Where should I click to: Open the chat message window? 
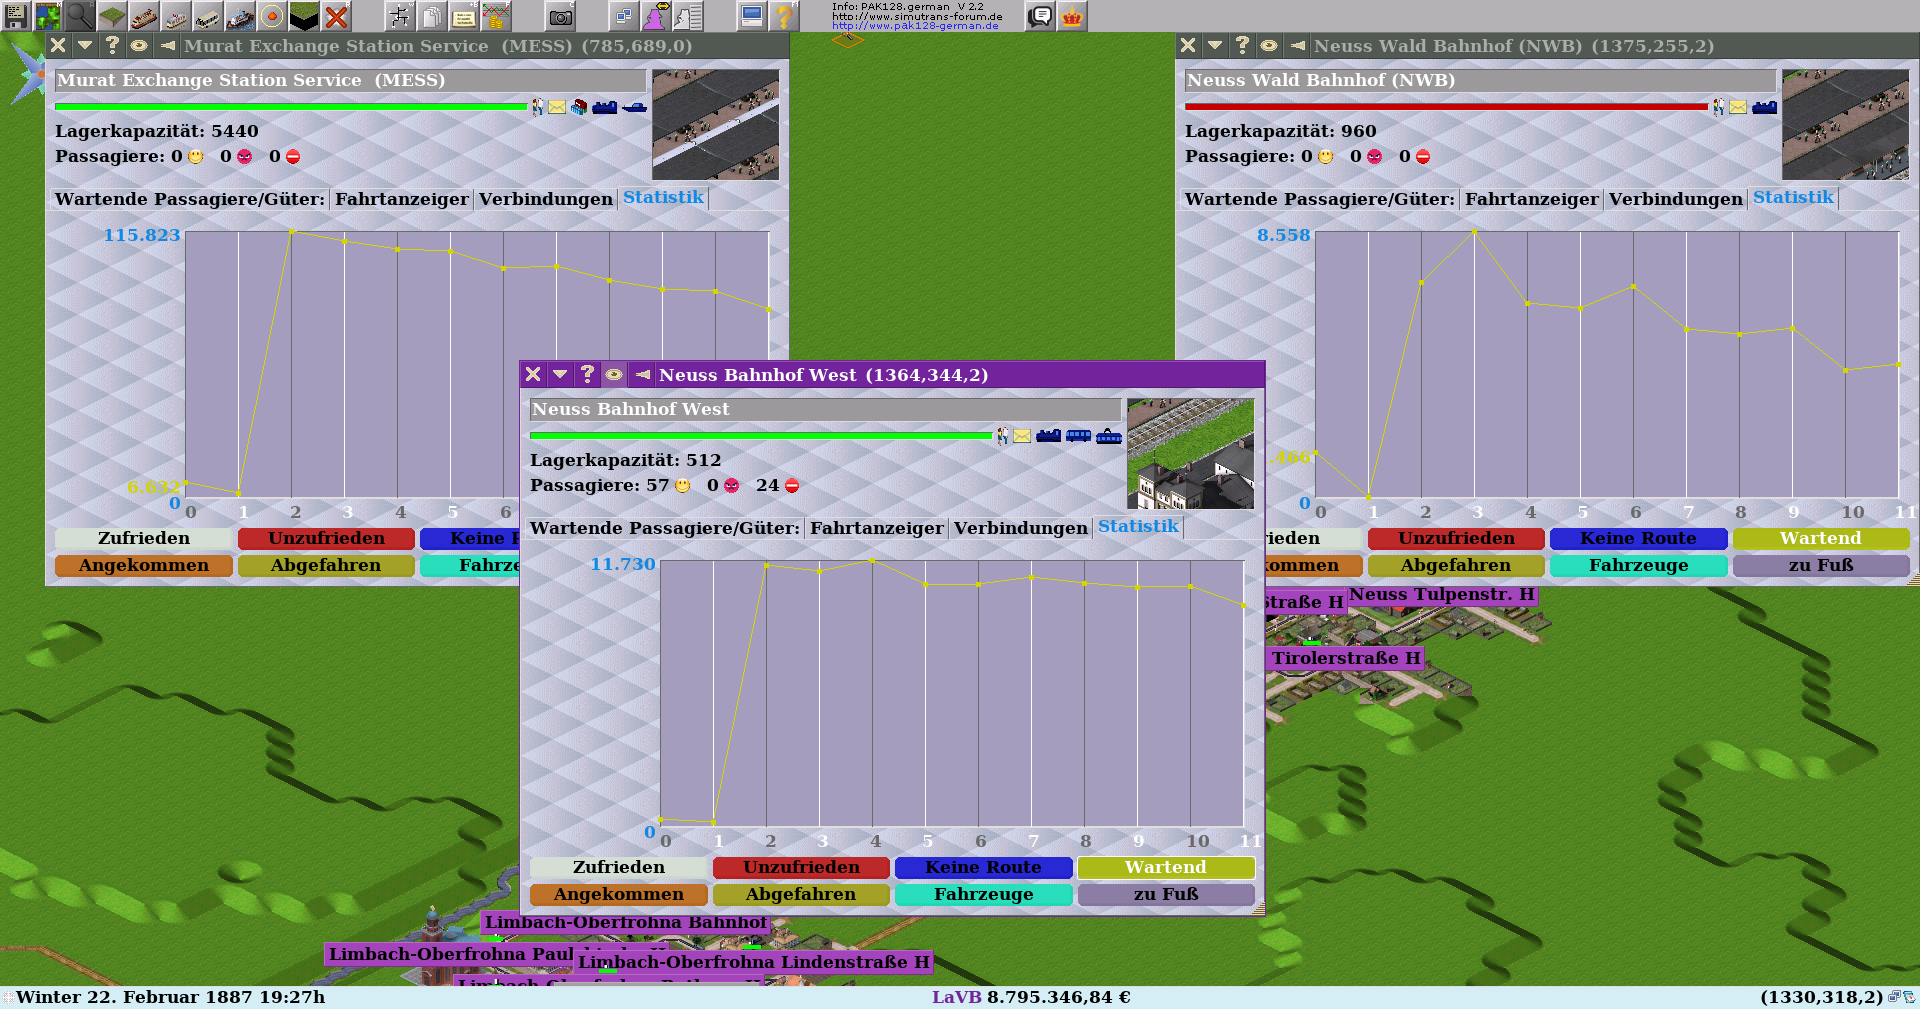point(1040,16)
